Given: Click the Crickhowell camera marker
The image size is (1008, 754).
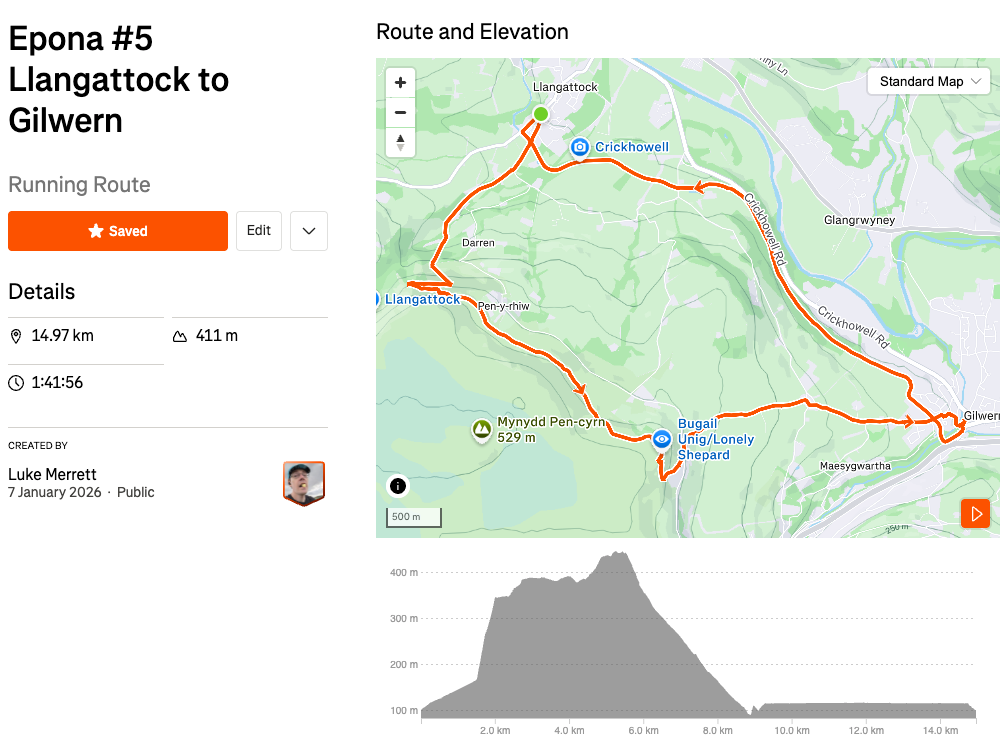Looking at the screenshot, I should [x=579, y=148].
